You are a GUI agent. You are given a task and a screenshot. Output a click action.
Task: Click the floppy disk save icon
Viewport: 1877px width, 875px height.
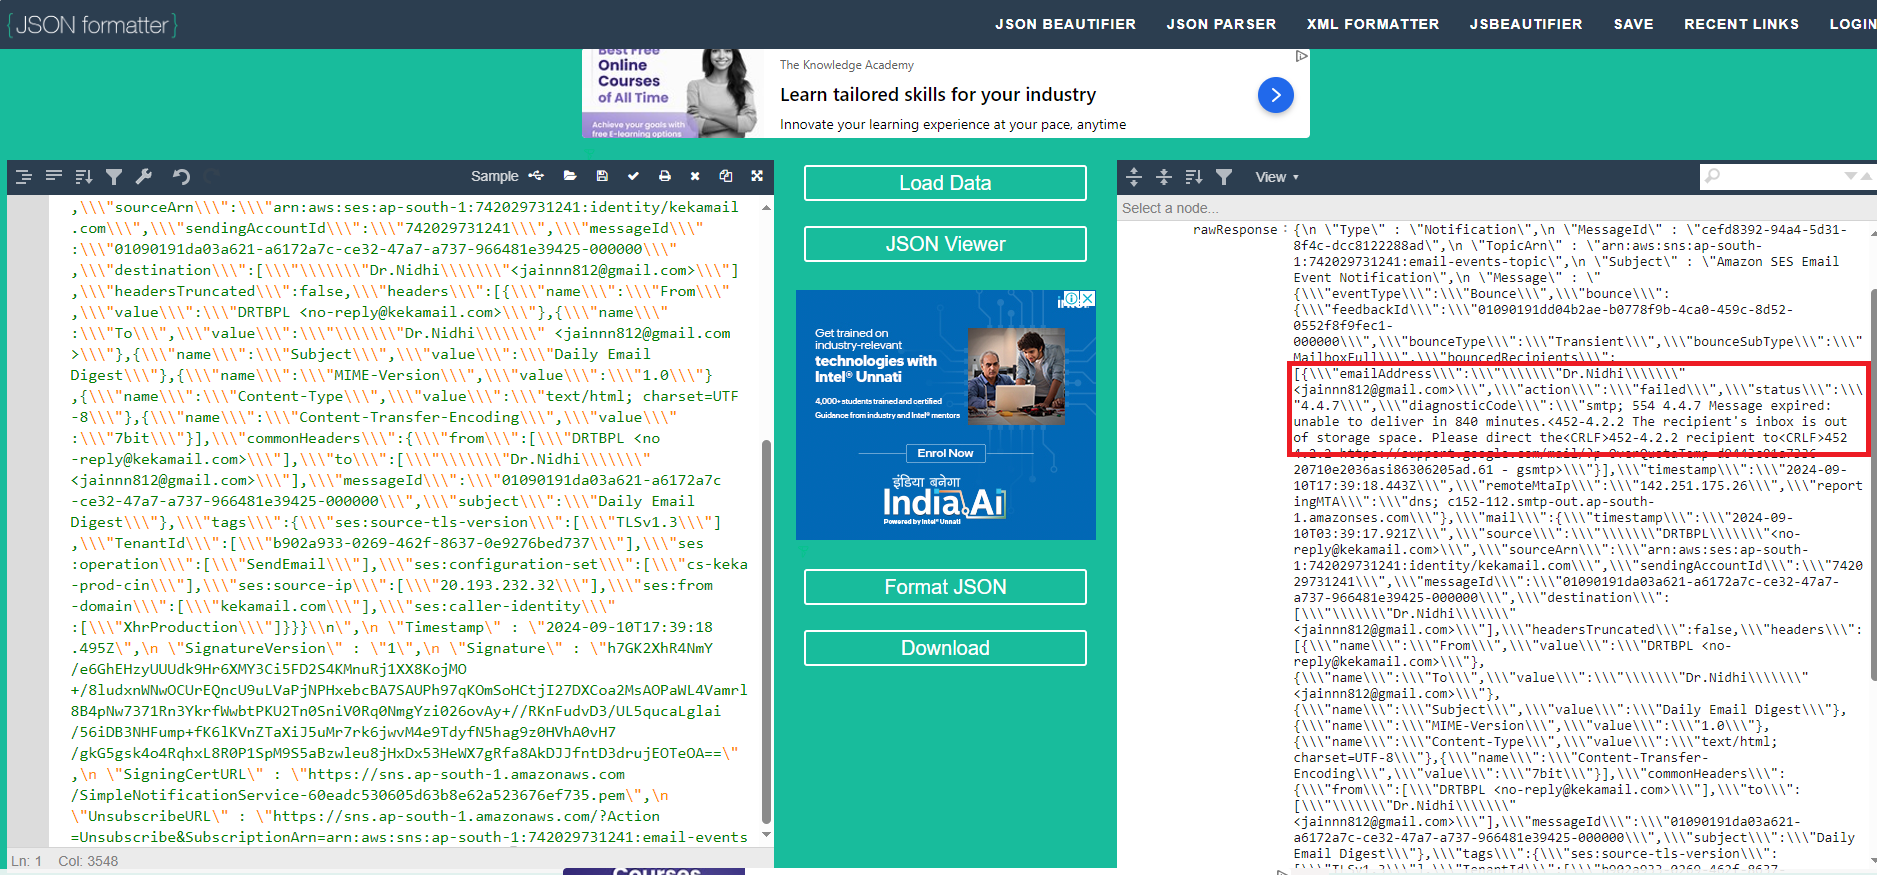point(602,176)
